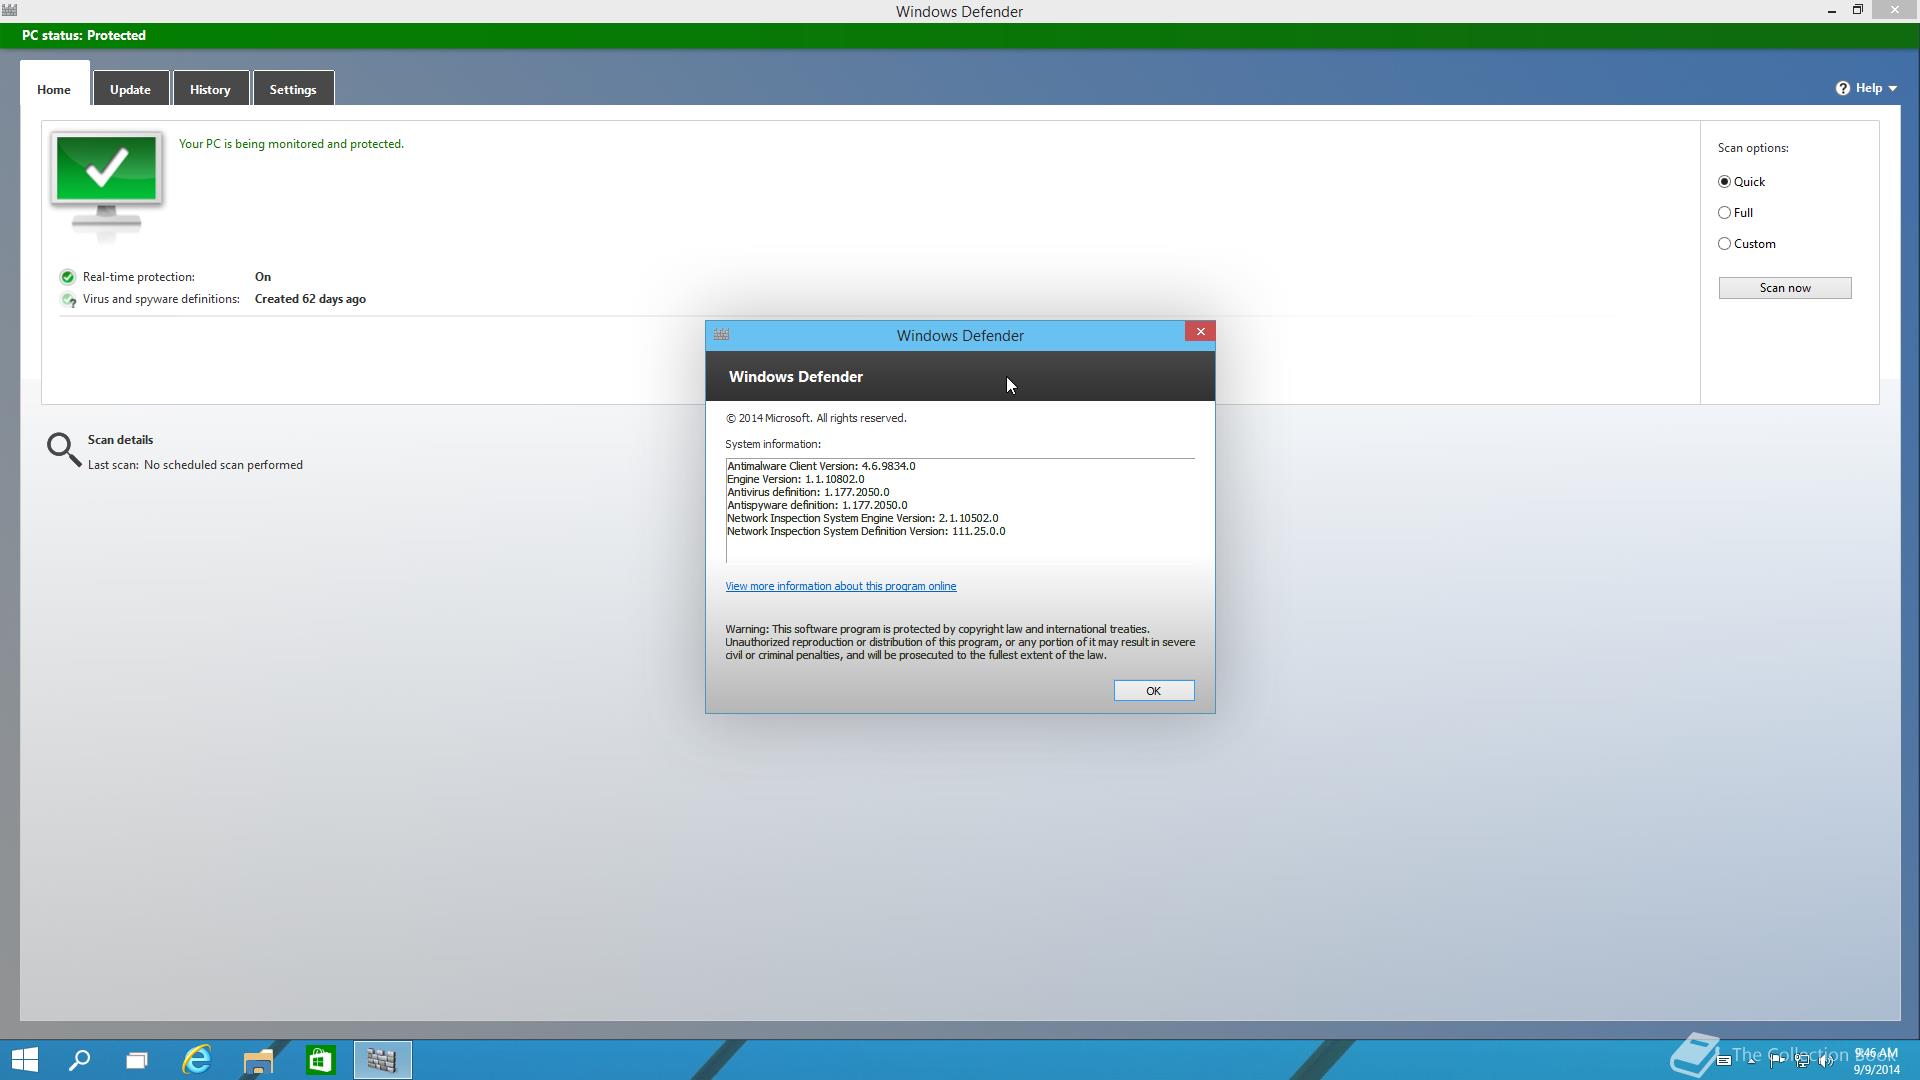
Task: Select the Full scan option
Action: click(1736, 213)
